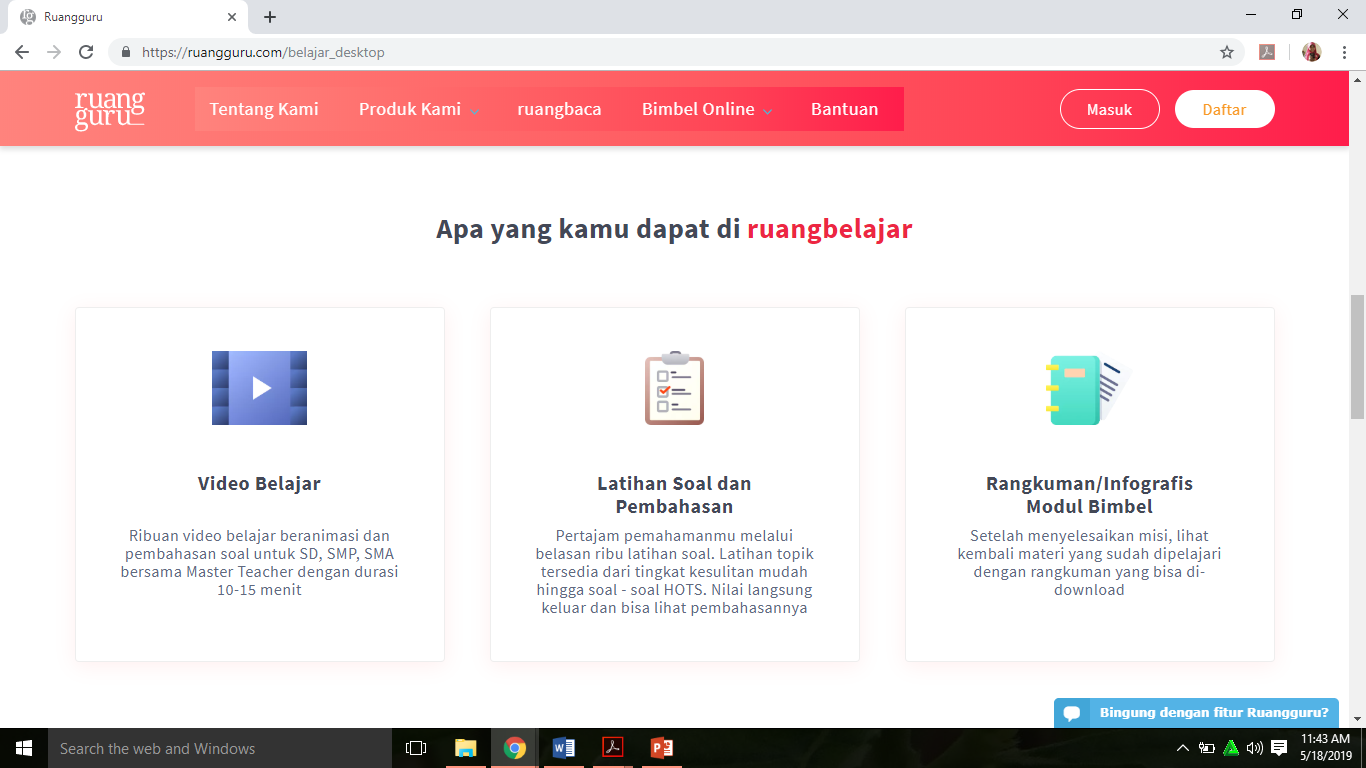The height and width of the screenshot is (768, 1366).
Task: Open PowerPoint from the taskbar
Action: (662, 748)
